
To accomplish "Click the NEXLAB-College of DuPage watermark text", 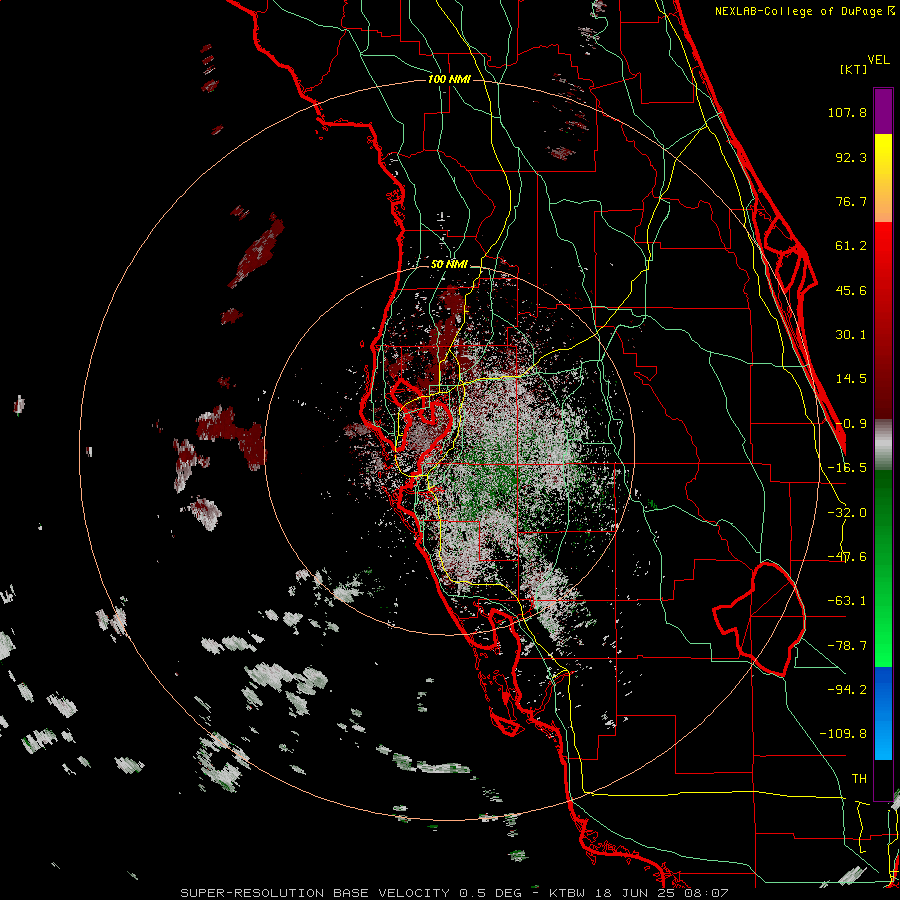I will [804, 11].
